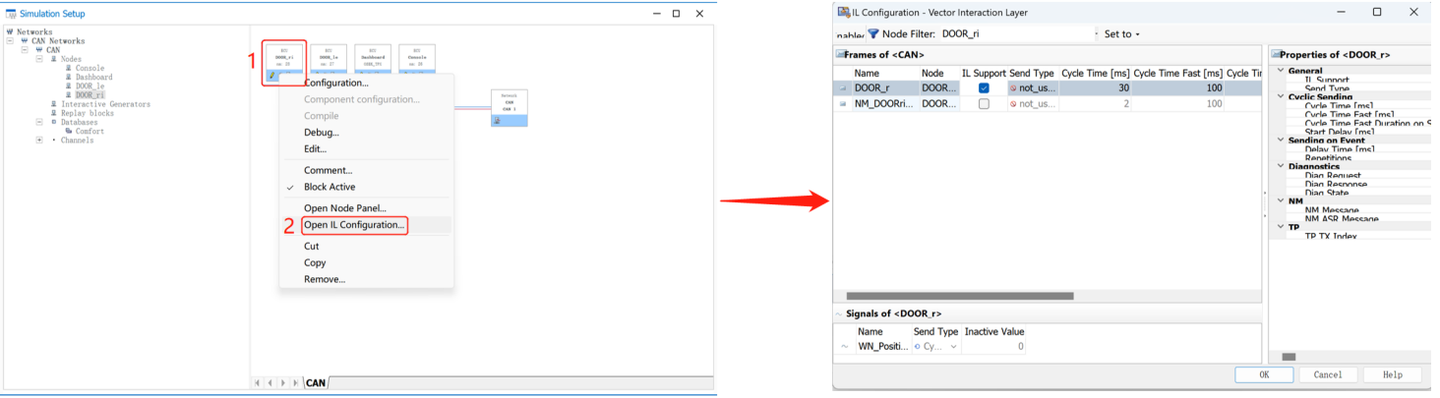Screen dimensions: 1440x398
Task: Expand the Channels tree node
Action: click(x=39, y=140)
